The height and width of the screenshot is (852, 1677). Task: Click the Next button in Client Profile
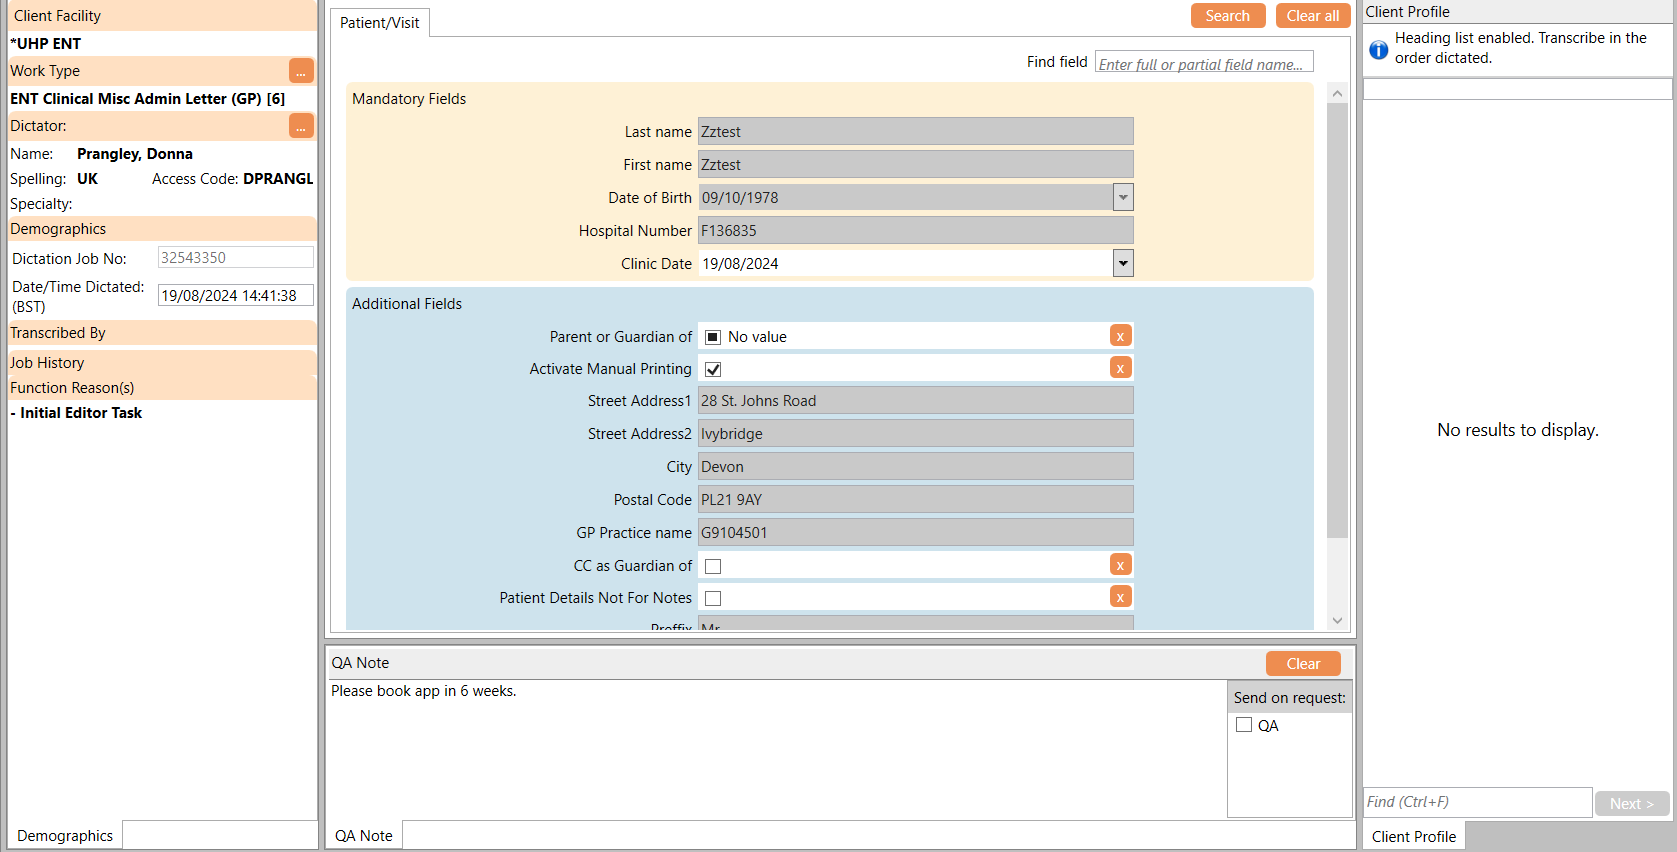(x=1632, y=803)
